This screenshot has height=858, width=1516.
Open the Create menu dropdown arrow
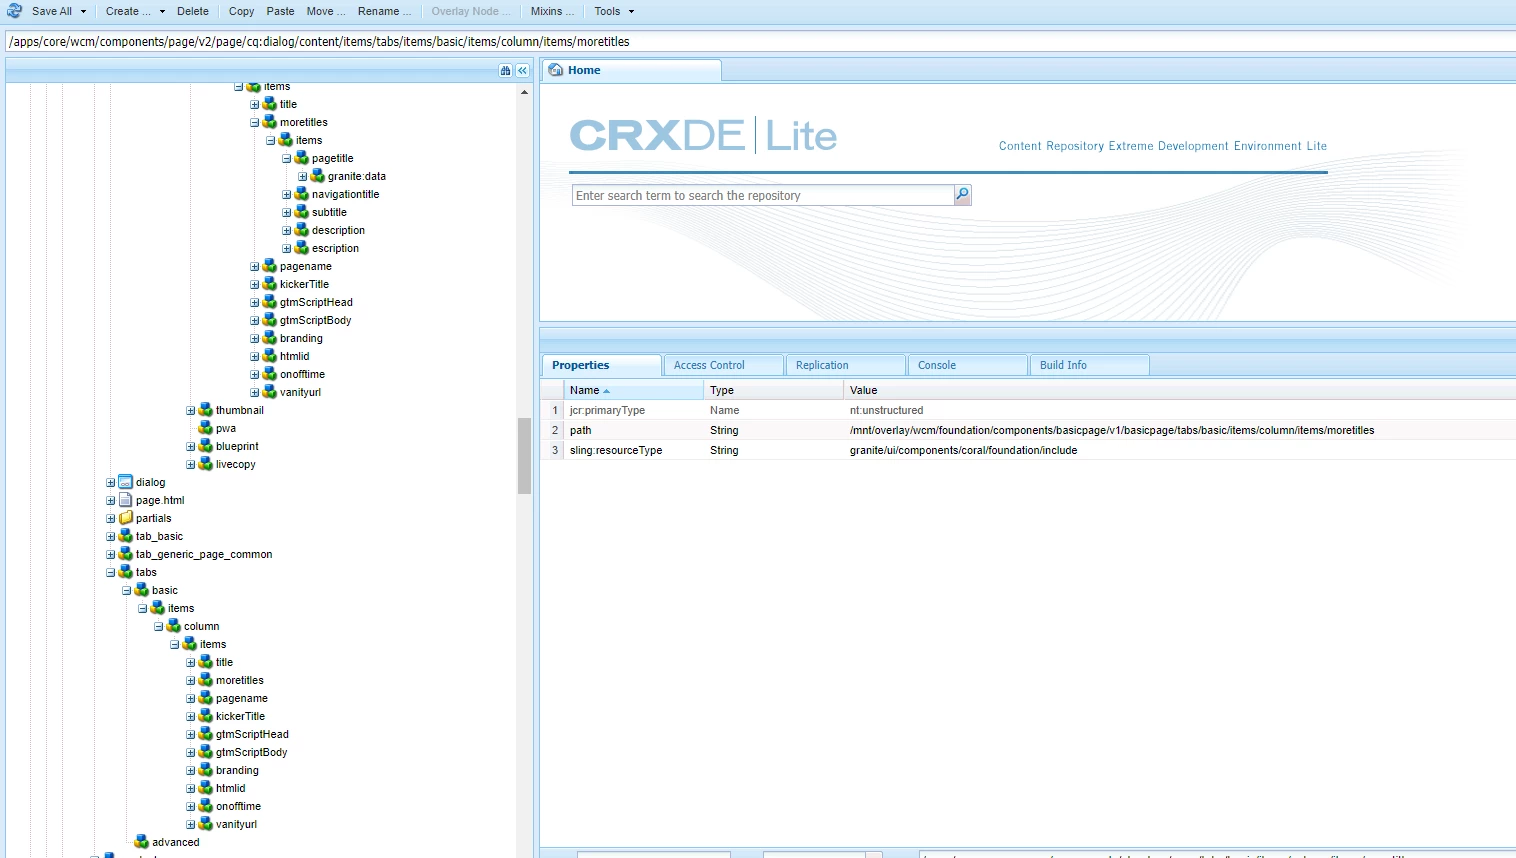point(162,12)
